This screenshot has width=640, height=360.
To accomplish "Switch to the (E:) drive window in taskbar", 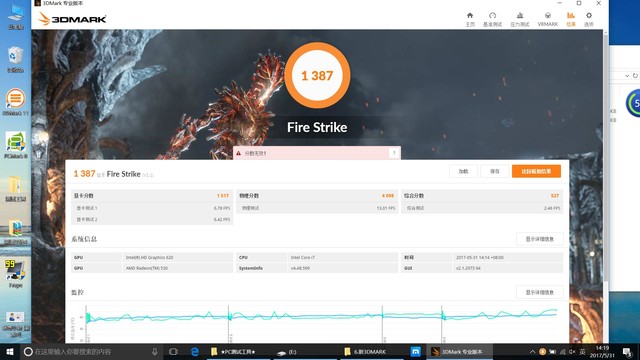I will [x=304, y=351].
